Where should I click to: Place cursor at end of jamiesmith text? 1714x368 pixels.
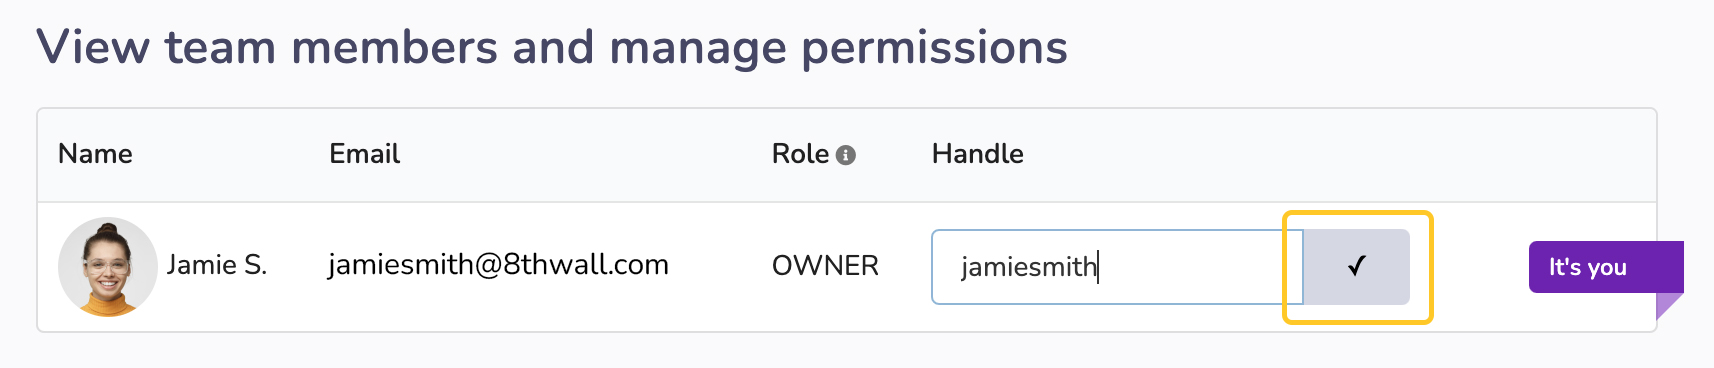tap(1098, 267)
